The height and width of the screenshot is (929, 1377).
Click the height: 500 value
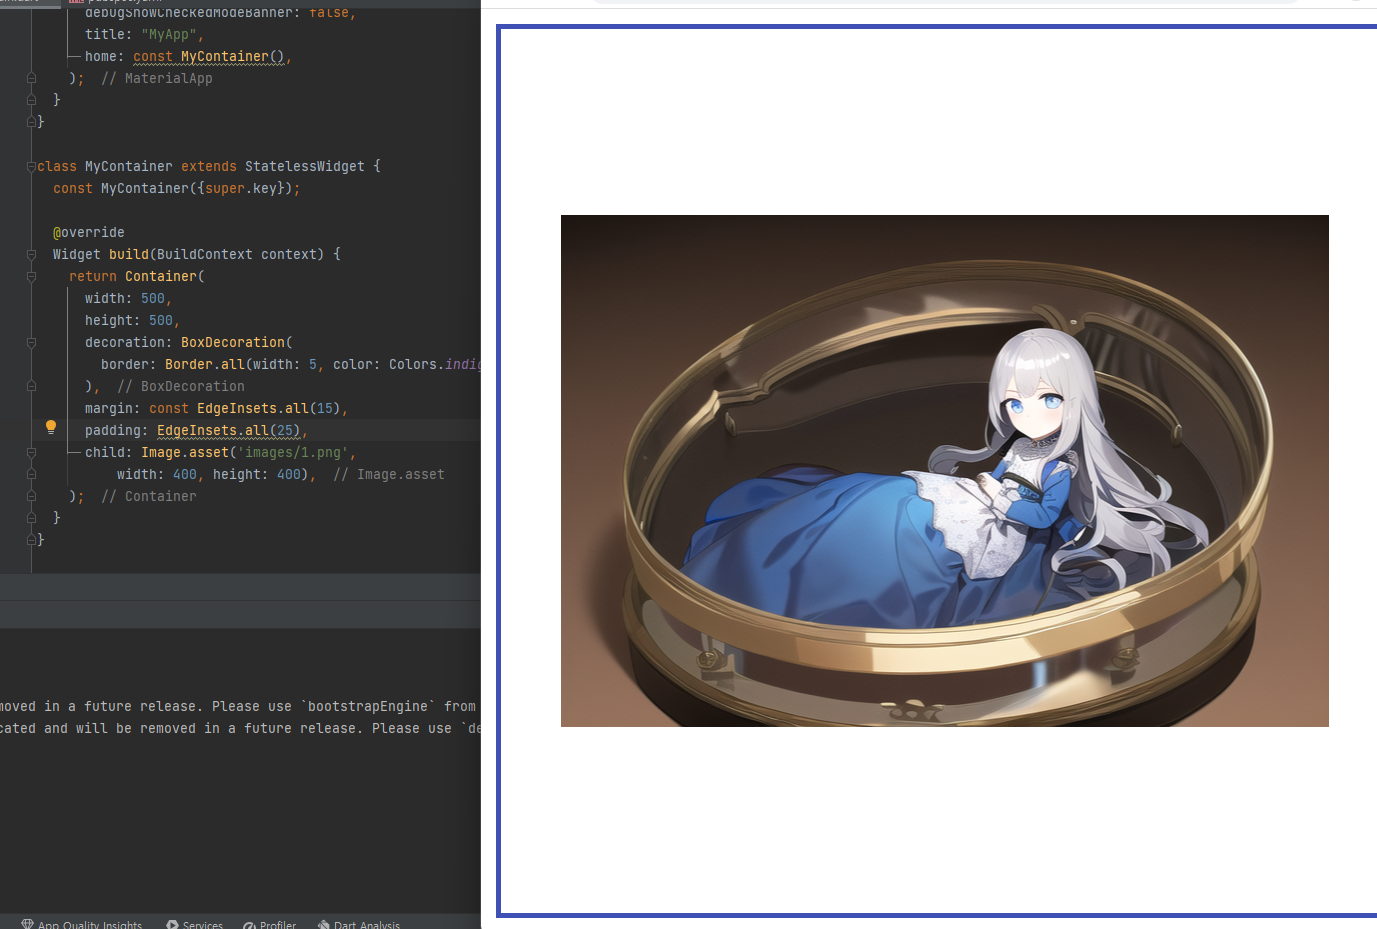[161, 320]
